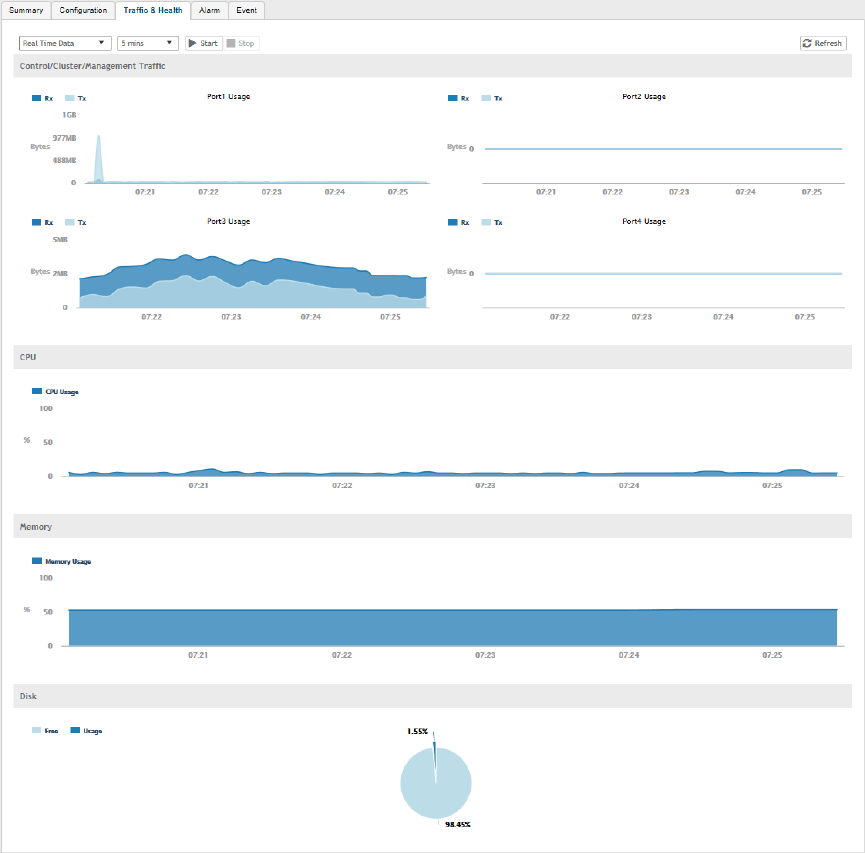The height and width of the screenshot is (853, 865).
Task: Toggle Rx legend swatch in Port1 Usage chart
Action: (x=36, y=98)
